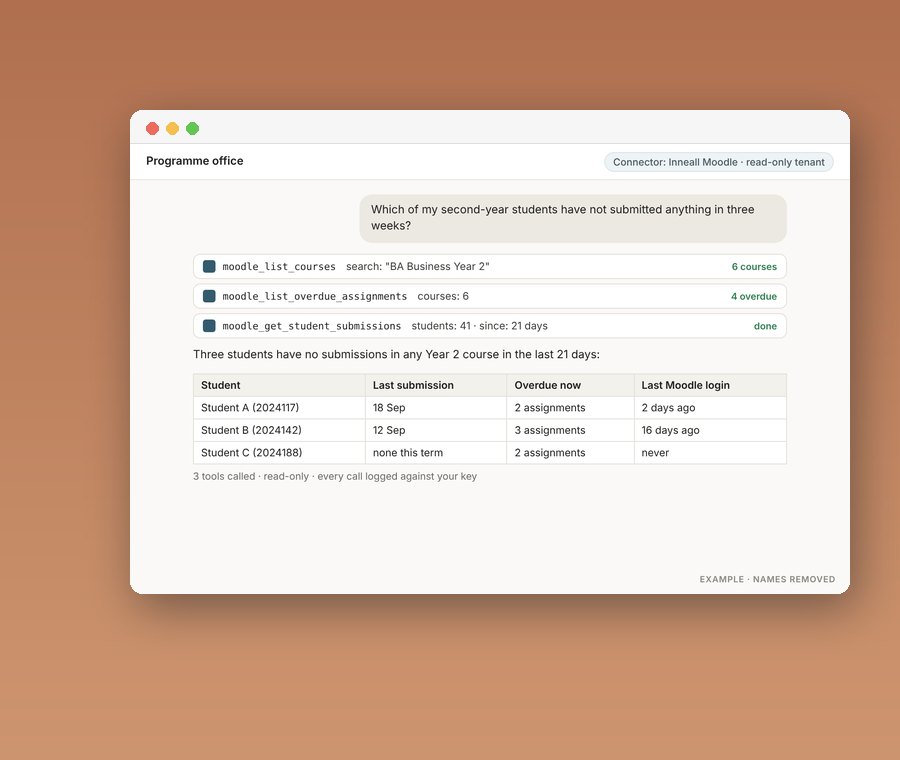Click the Student column header
Screen dimensions: 900x760
[x=279, y=385]
